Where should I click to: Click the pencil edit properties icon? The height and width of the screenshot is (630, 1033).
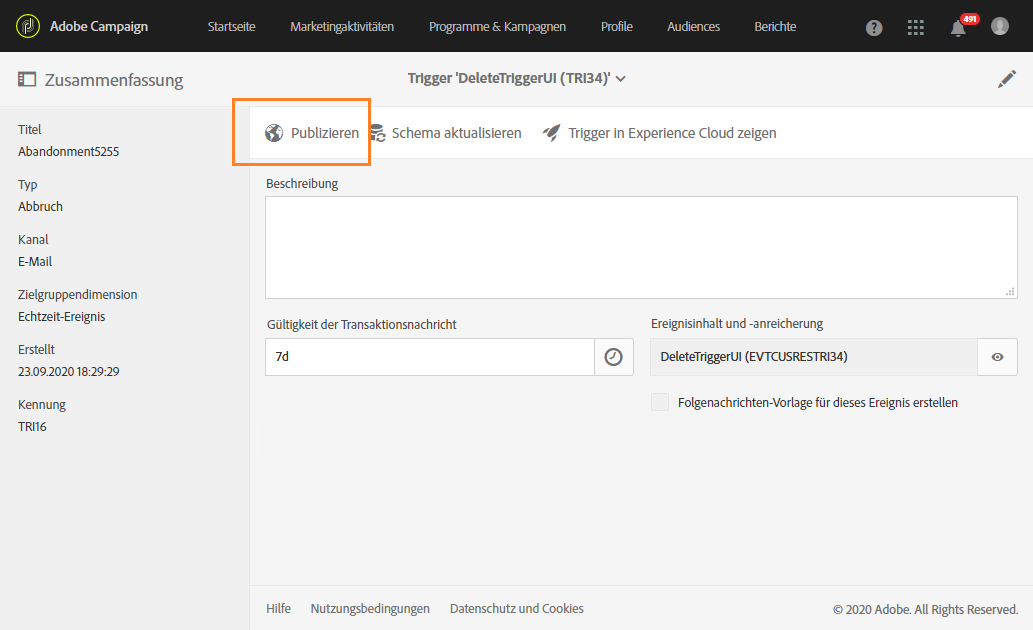point(1006,79)
